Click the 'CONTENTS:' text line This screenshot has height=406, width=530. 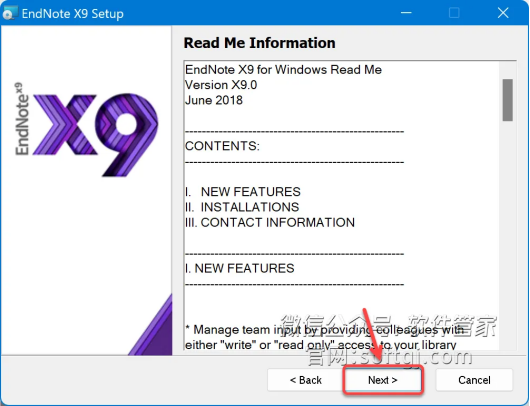click(222, 146)
